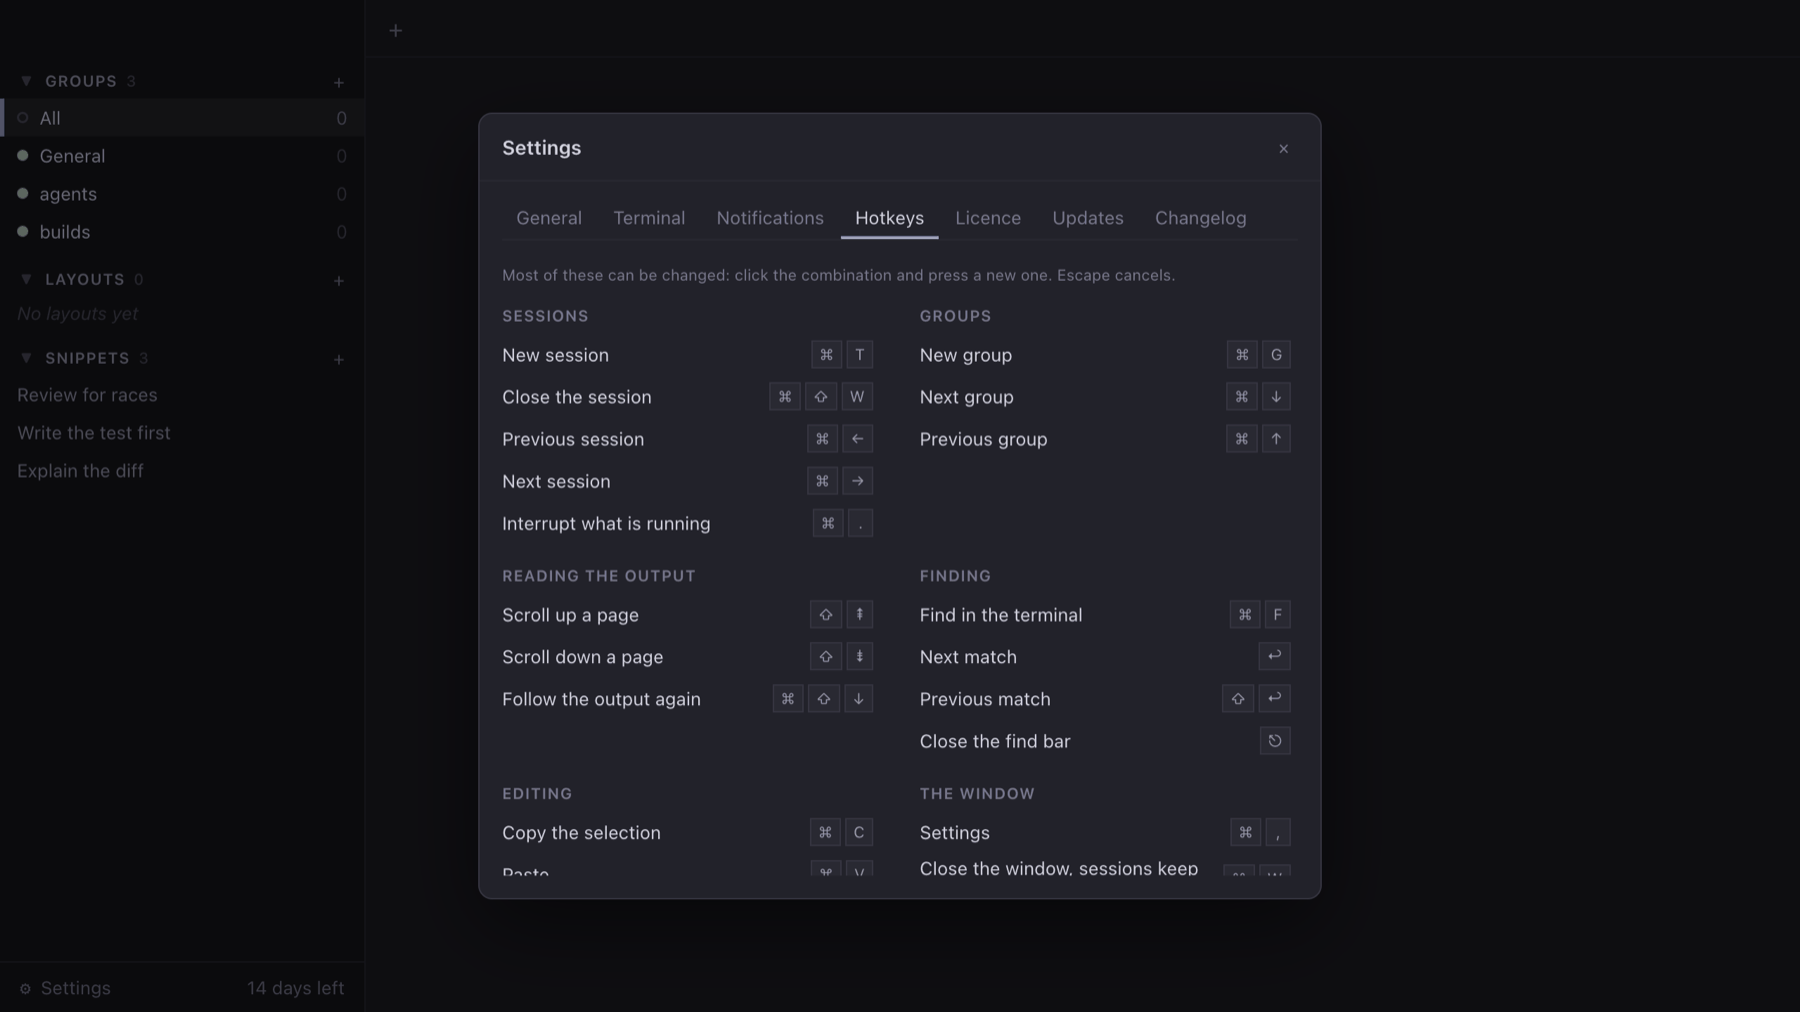Open a new tab with top plus icon
The image size is (1800, 1012).
click(x=396, y=31)
